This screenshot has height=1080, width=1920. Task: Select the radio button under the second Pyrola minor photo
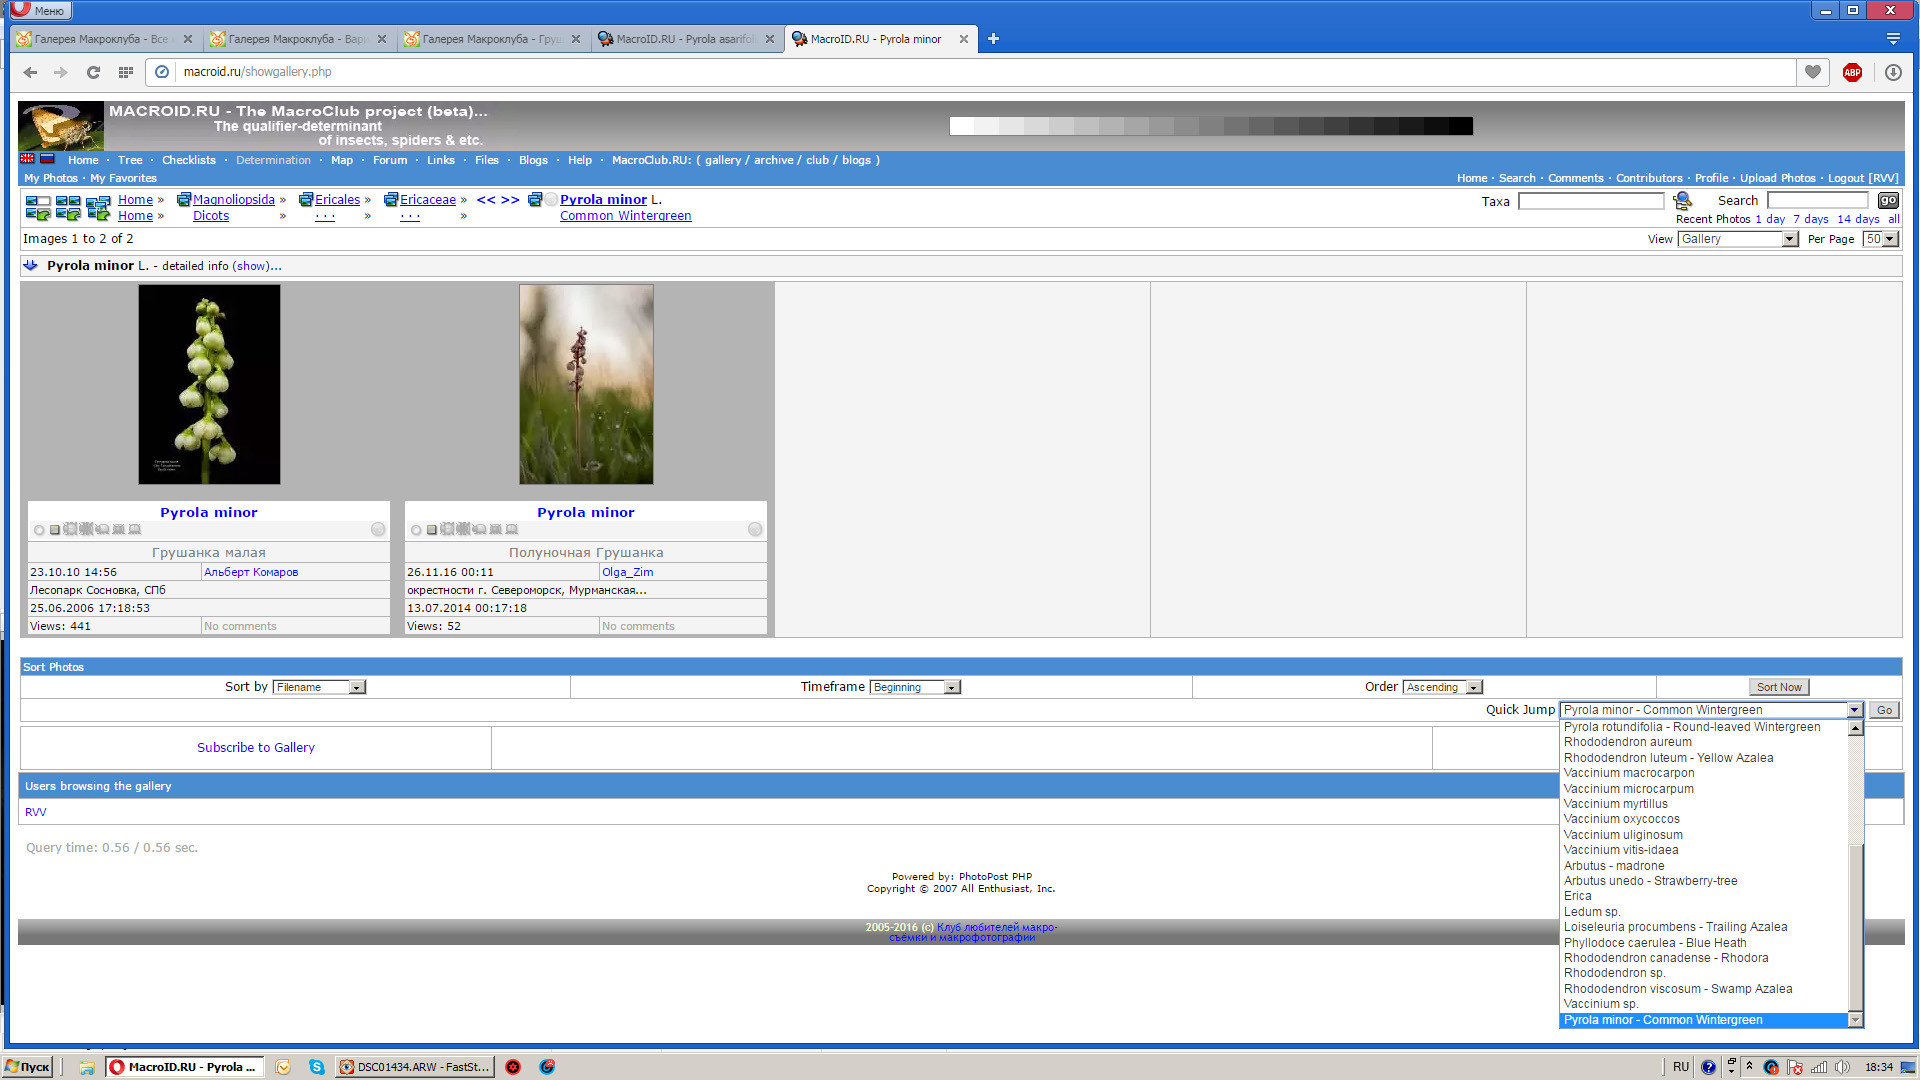click(416, 530)
